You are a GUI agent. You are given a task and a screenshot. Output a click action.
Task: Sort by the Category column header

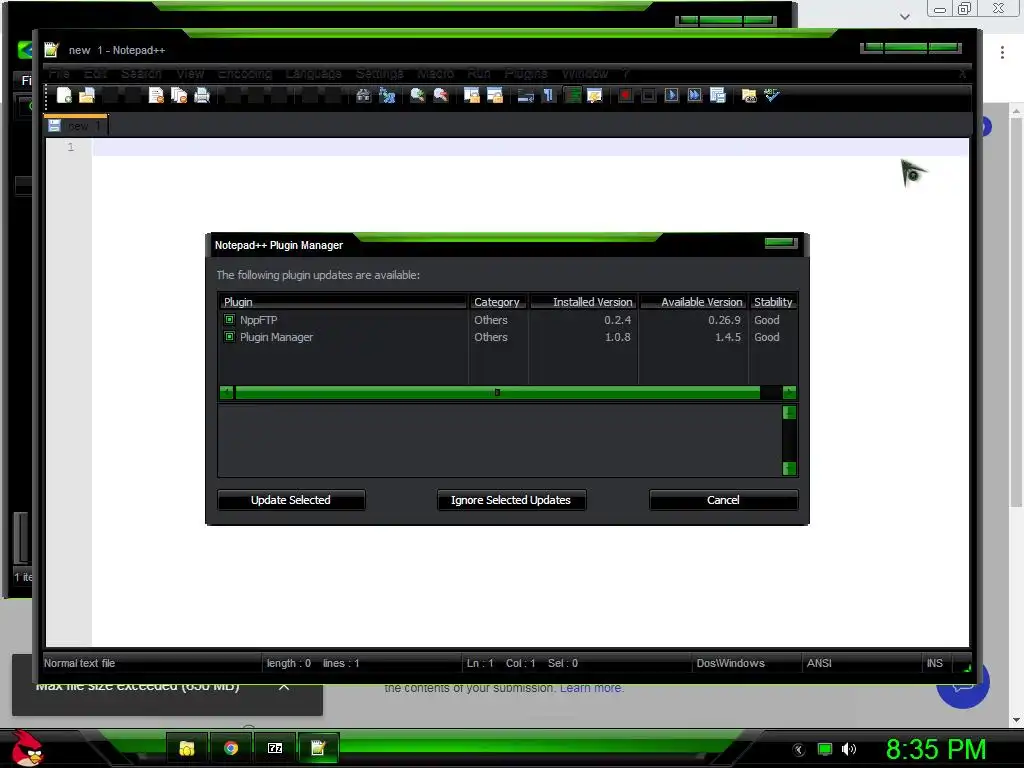pos(498,302)
